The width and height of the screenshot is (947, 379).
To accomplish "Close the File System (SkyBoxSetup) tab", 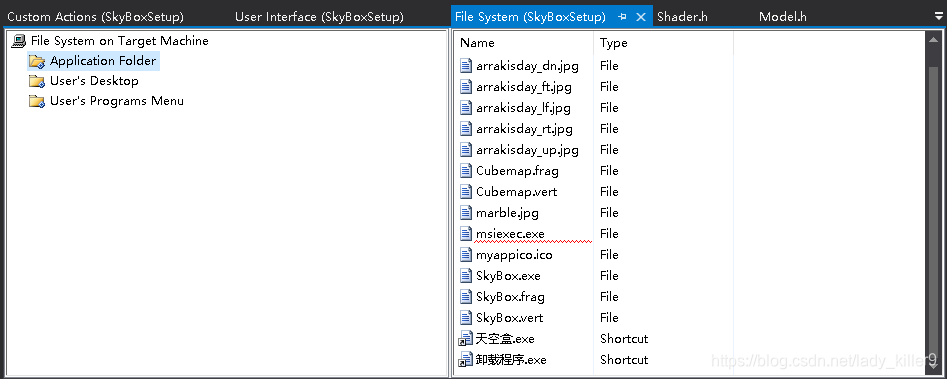I will point(641,17).
